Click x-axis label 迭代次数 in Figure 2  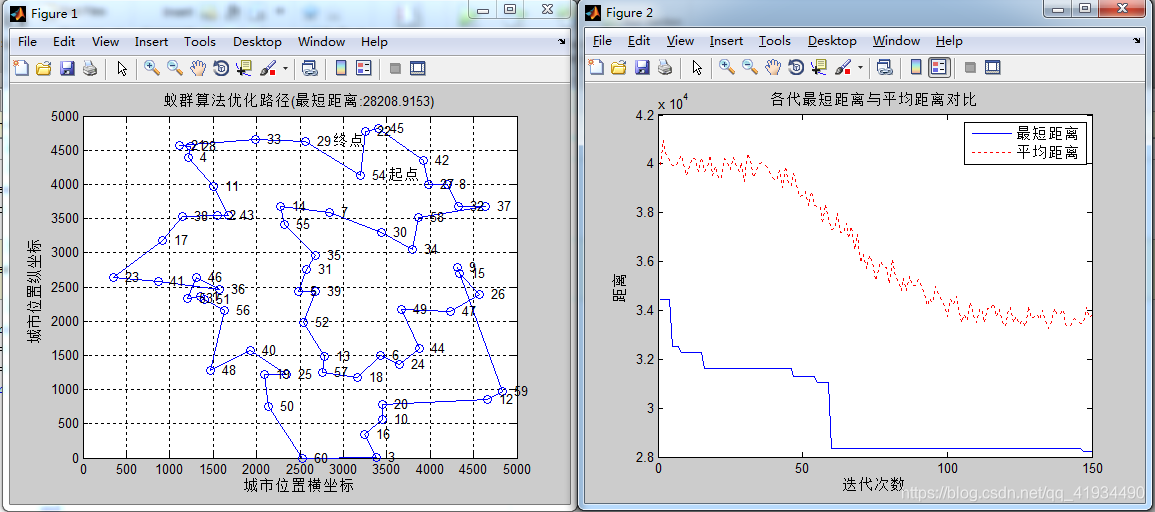874,485
